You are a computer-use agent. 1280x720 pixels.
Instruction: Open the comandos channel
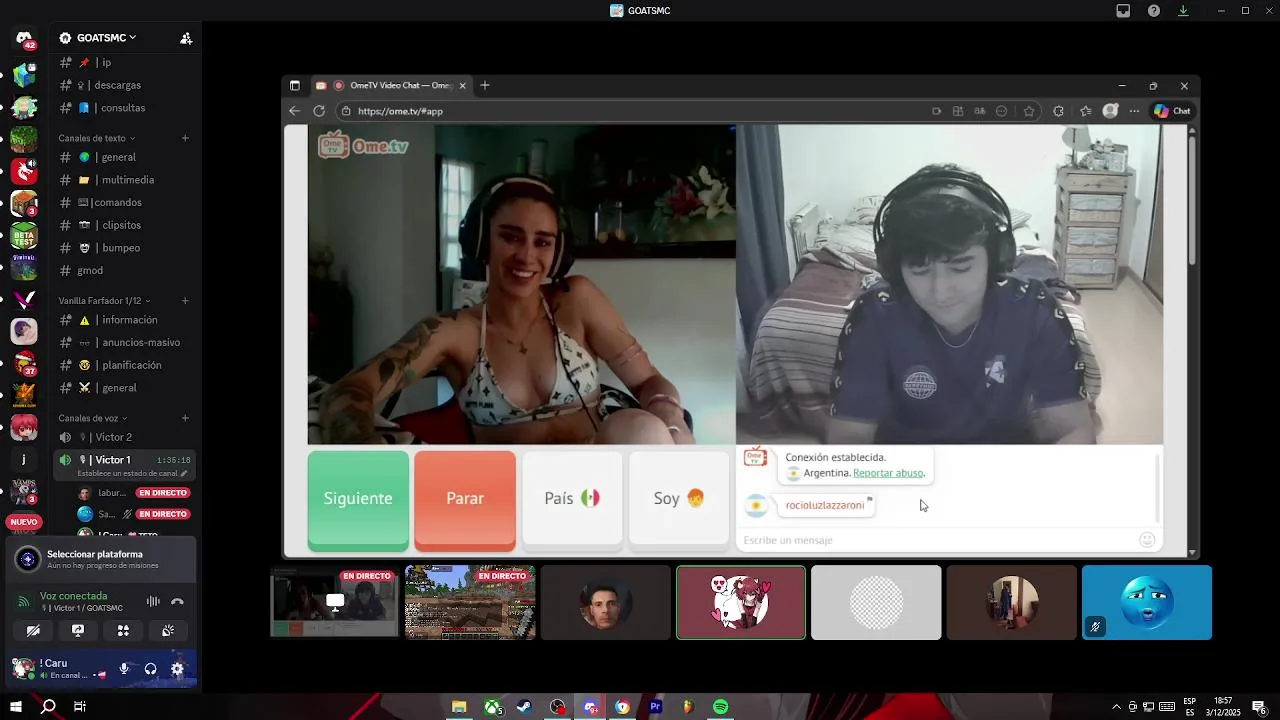pos(124,202)
